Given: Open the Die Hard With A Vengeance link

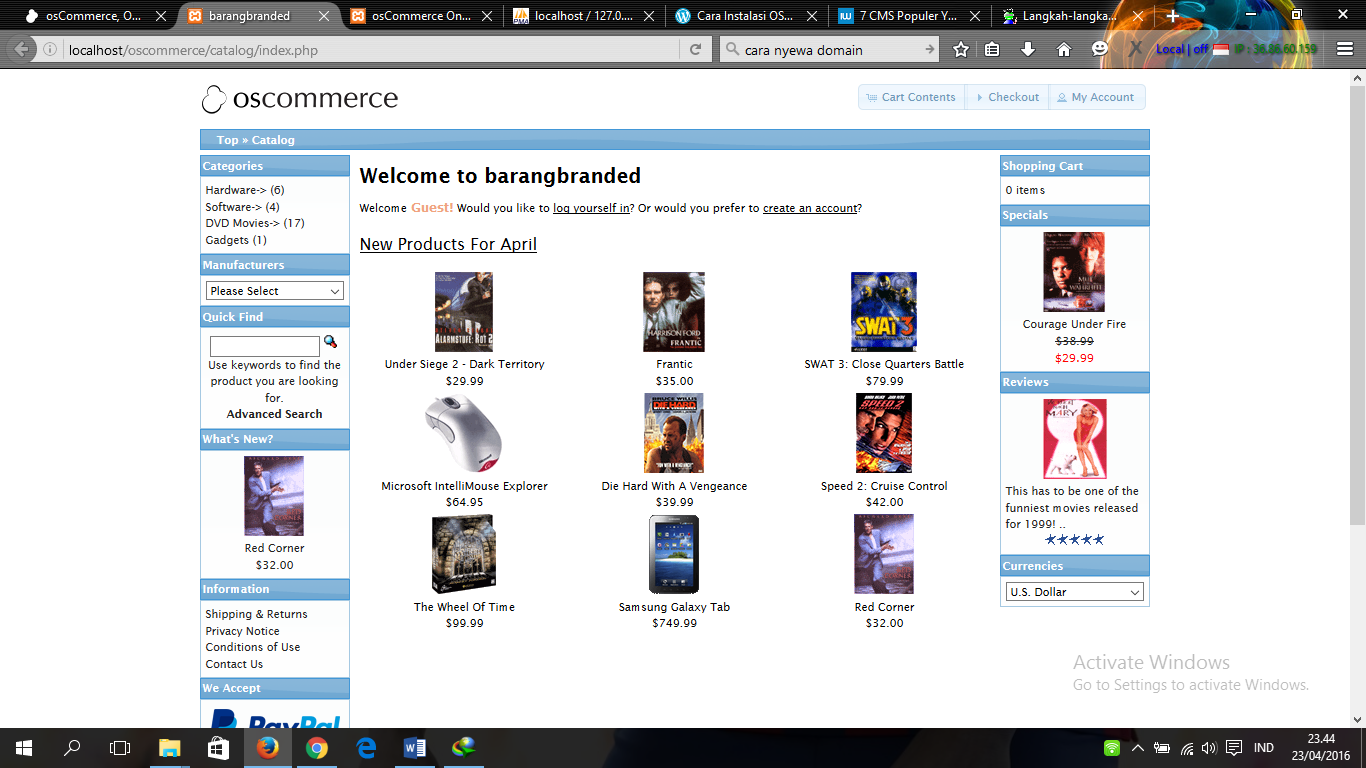Looking at the screenshot, I should tap(674, 486).
